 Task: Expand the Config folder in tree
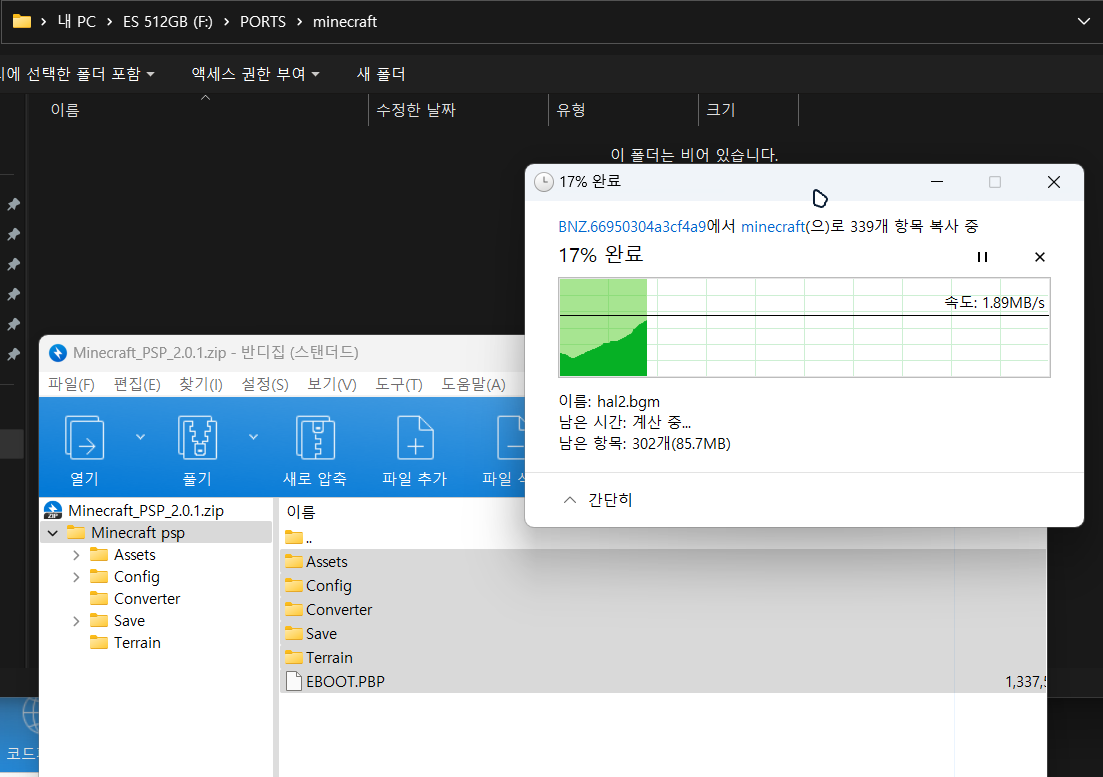pos(76,577)
